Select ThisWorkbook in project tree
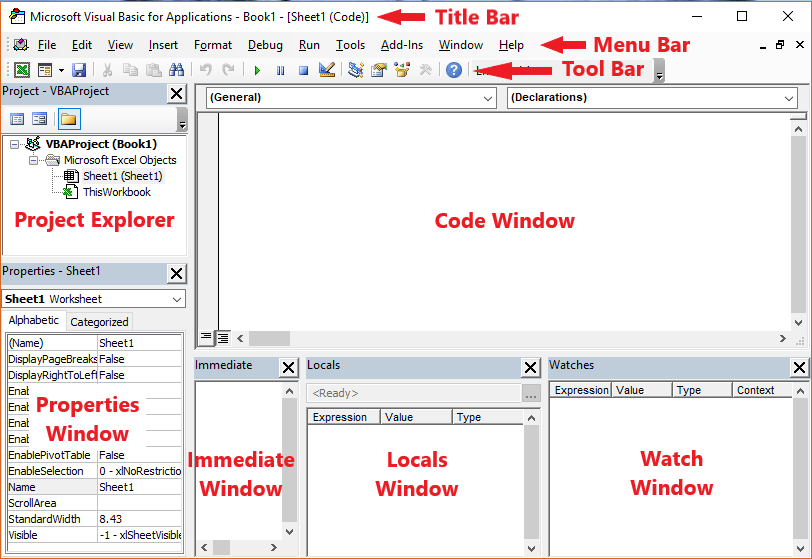Image resolution: width=812 pixels, height=559 pixels. (x=117, y=192)
